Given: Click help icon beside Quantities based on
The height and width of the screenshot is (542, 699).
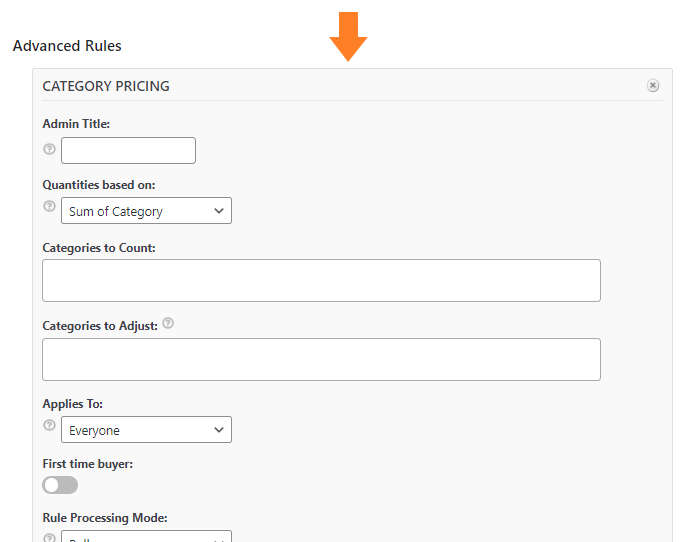Looking at the screenshot, I should coord(49,206).
